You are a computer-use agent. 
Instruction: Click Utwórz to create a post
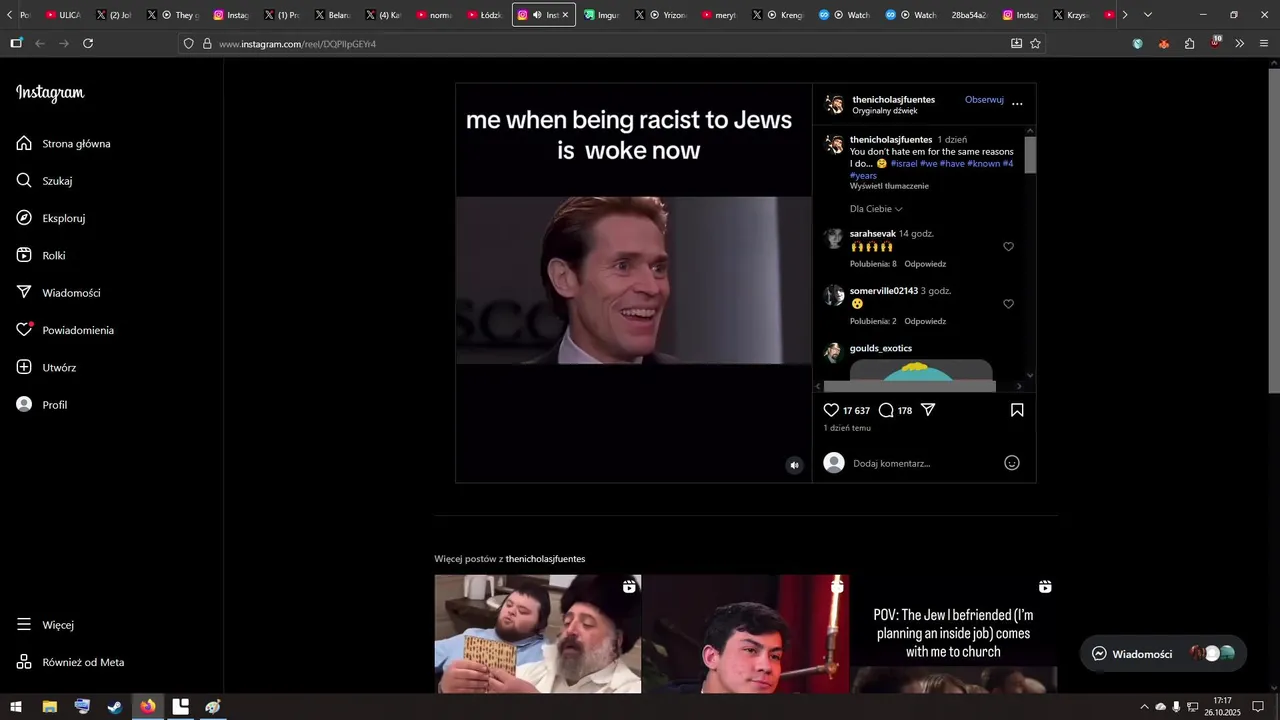(46, 367)
